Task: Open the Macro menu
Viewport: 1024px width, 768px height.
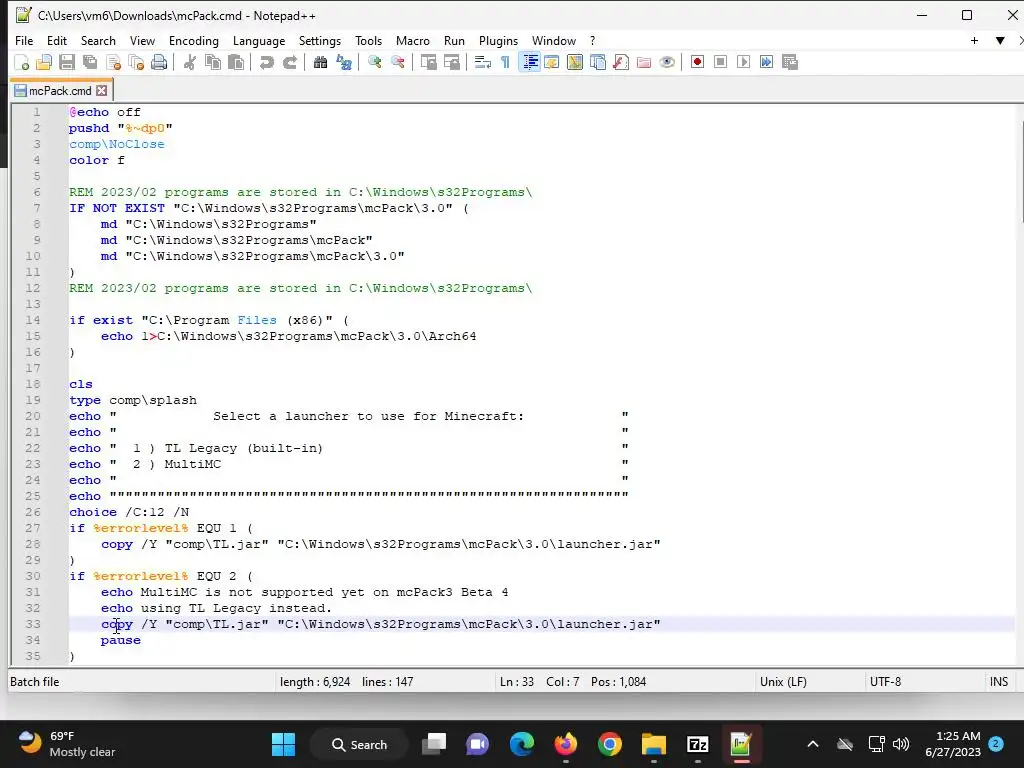Action: (413, 40)
